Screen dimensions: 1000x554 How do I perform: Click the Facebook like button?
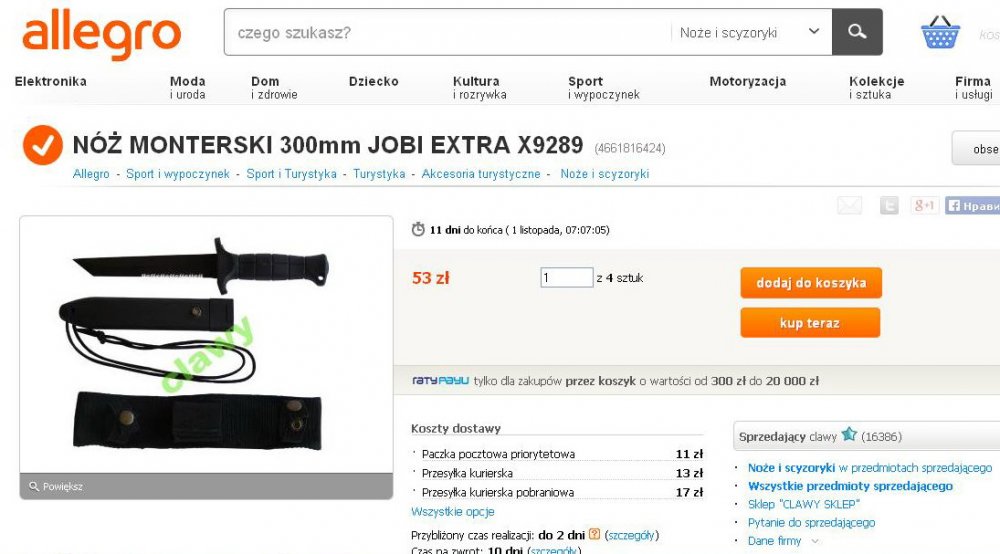point(972,205)
